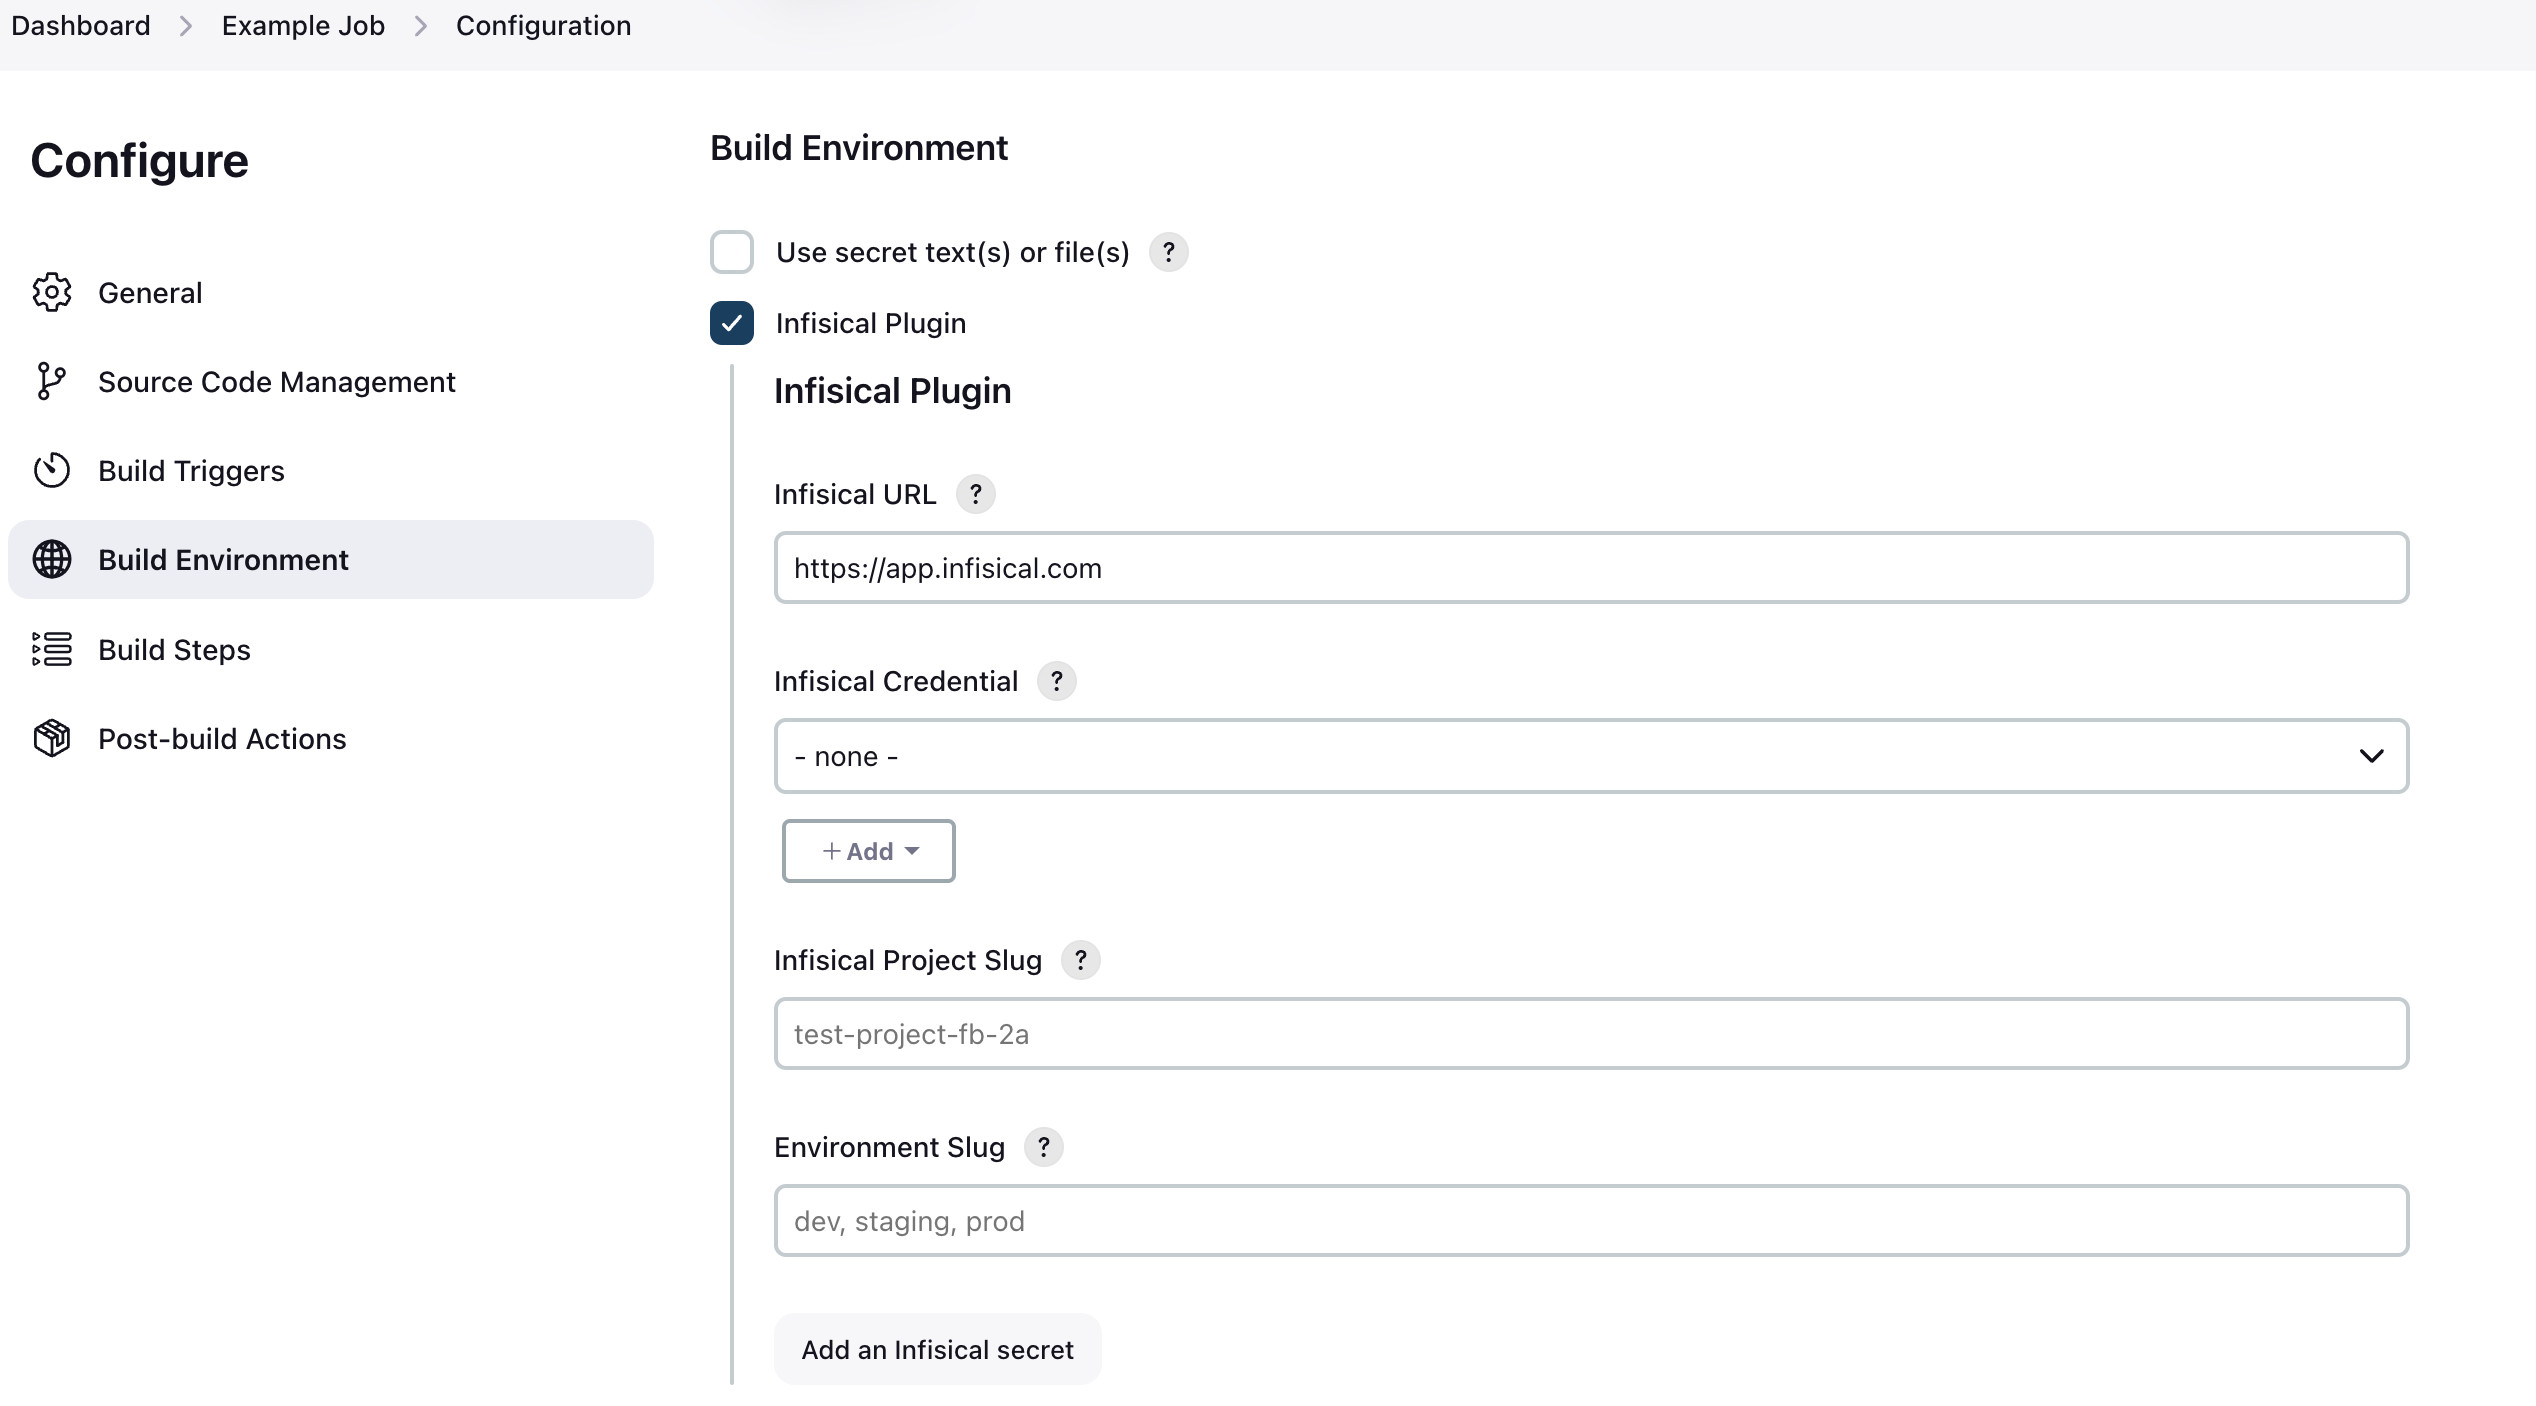
Task: Open the Add credential dropdown menu
Action: pos(867,850)
